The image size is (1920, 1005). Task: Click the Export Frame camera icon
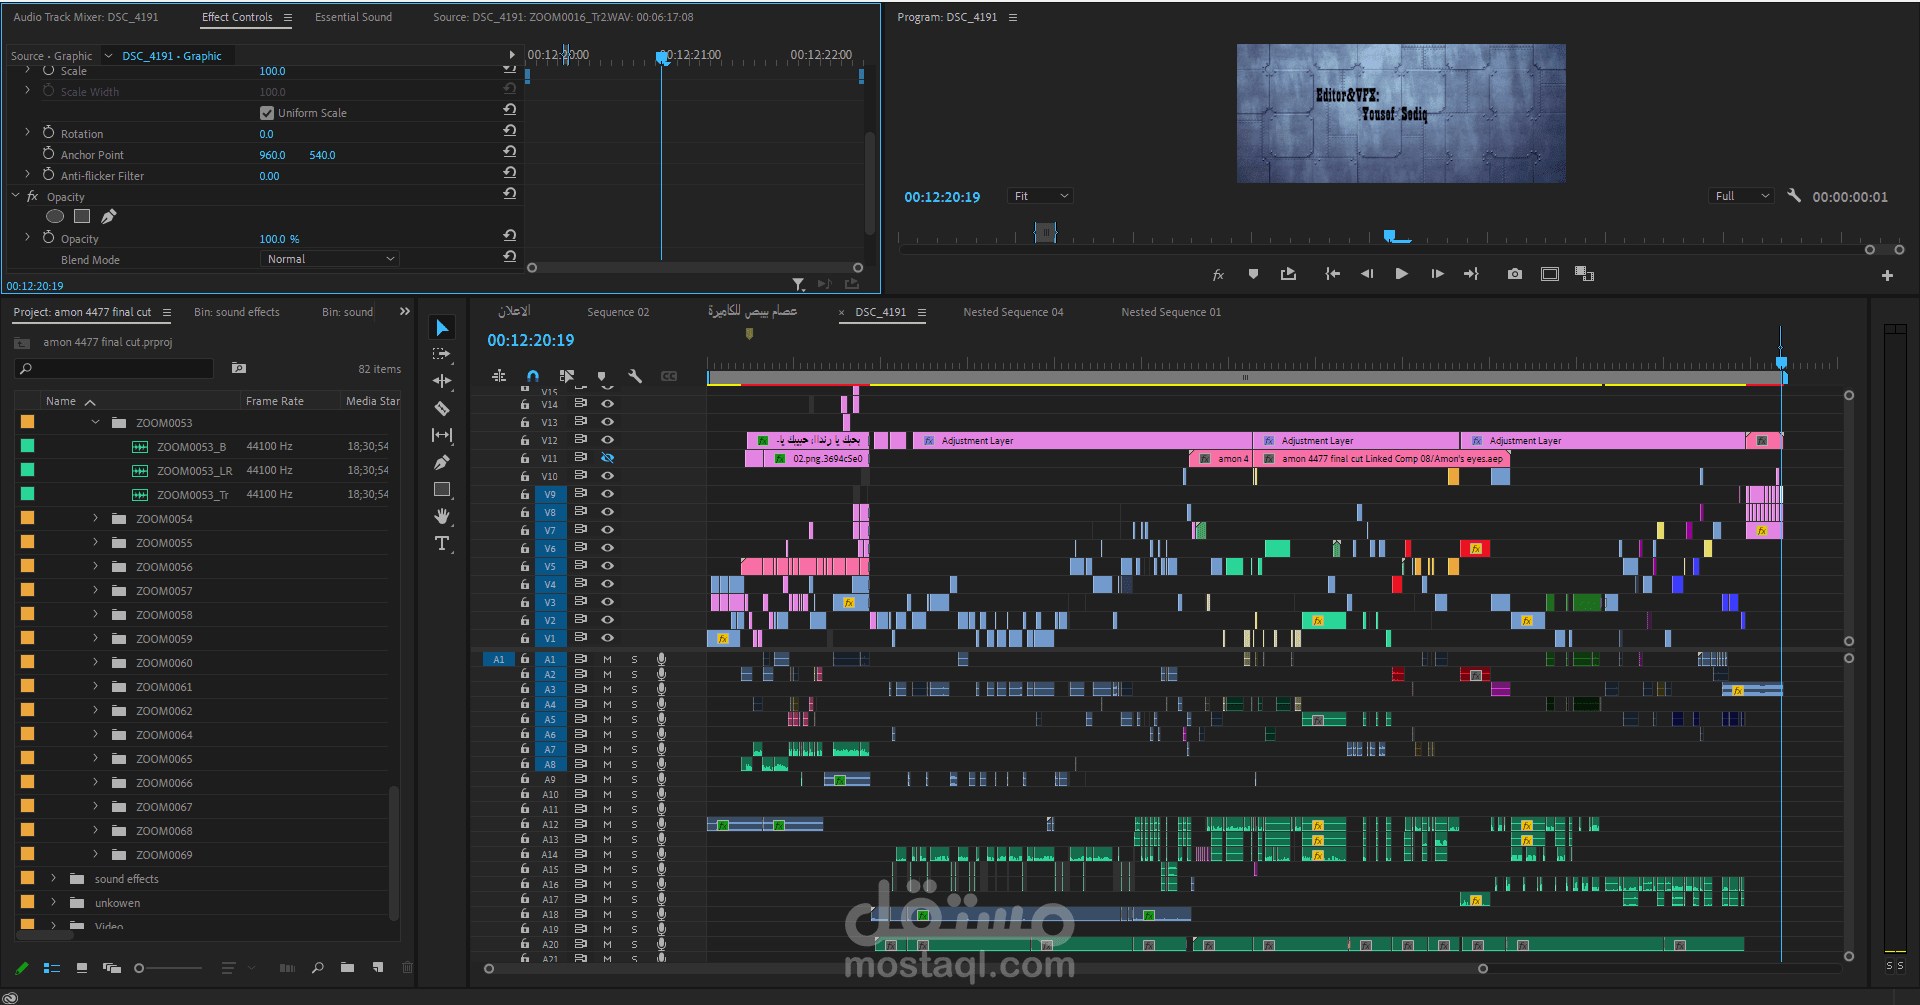(x=1514, y=274)
